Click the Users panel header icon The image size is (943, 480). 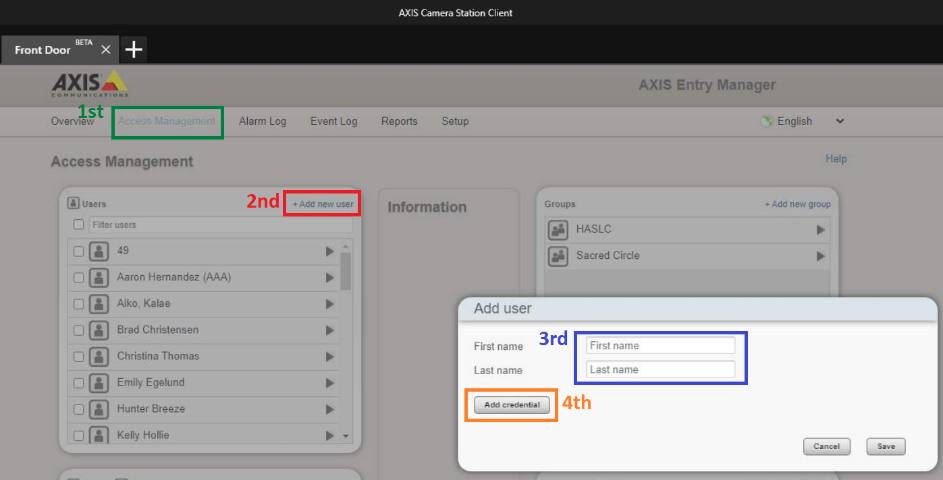(x=73, y=203)
